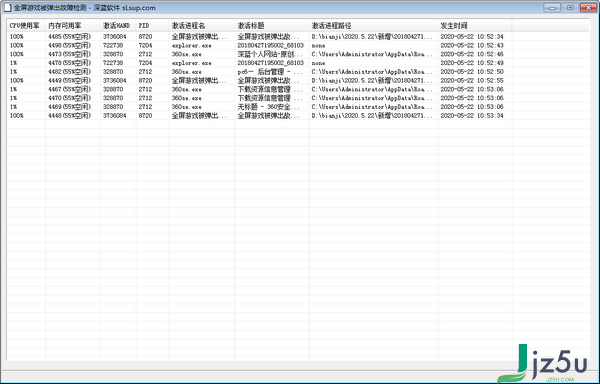This screenshot has height=384, width=600.
Task: Maximize the window
Action: pyautogui.click(x=570, y=8)
